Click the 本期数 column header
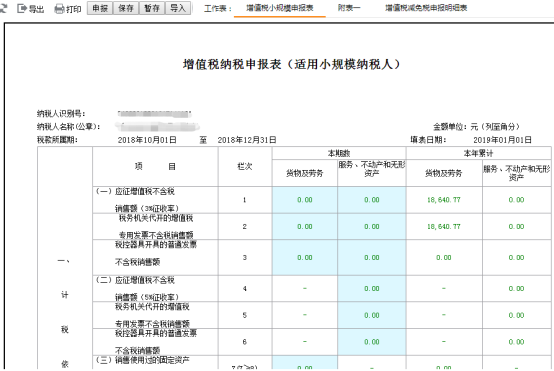The image size is (554, 371). pos(339,153)
